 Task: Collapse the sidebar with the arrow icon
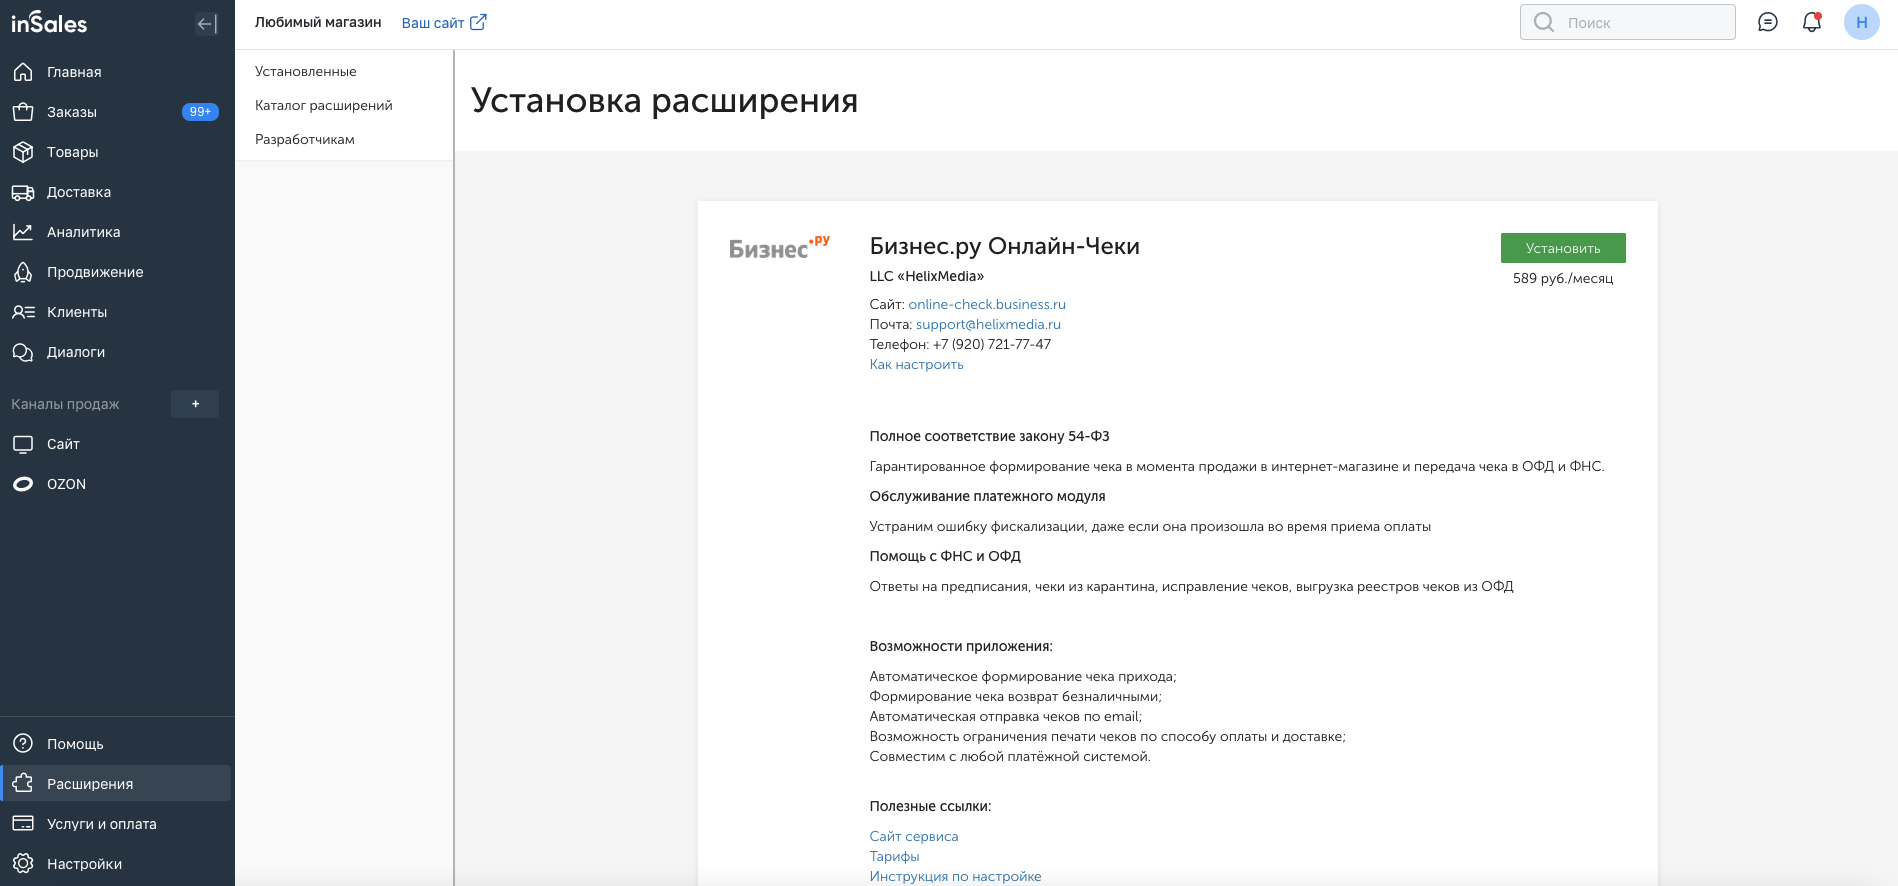(207, 24)
